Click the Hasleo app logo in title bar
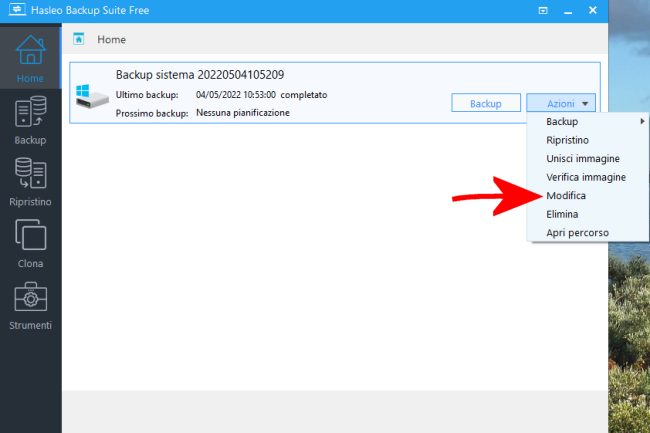 pyautogui.click(x=17, y=9)
